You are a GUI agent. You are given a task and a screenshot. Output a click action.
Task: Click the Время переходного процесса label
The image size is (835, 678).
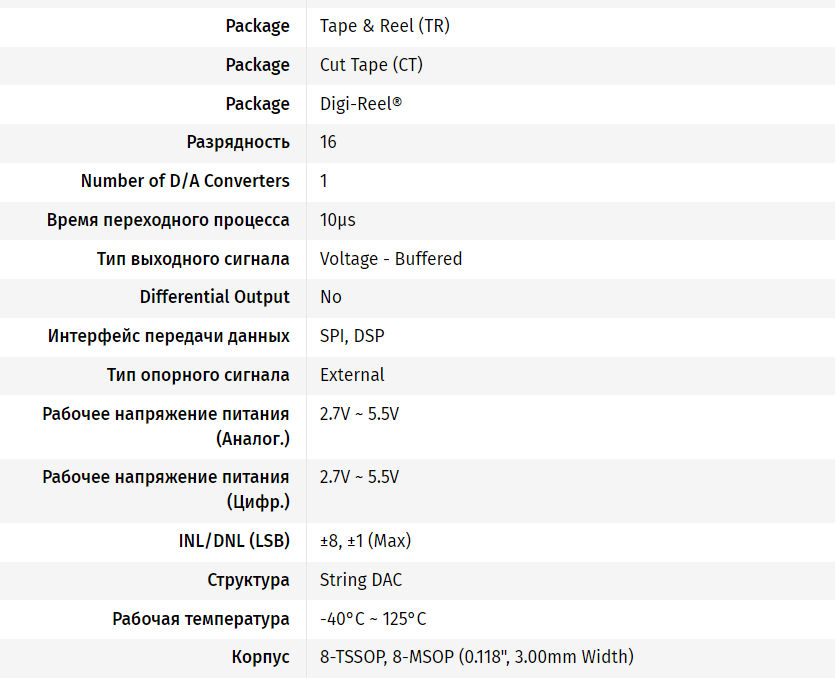pyautogui.click(x=168, y=220)
